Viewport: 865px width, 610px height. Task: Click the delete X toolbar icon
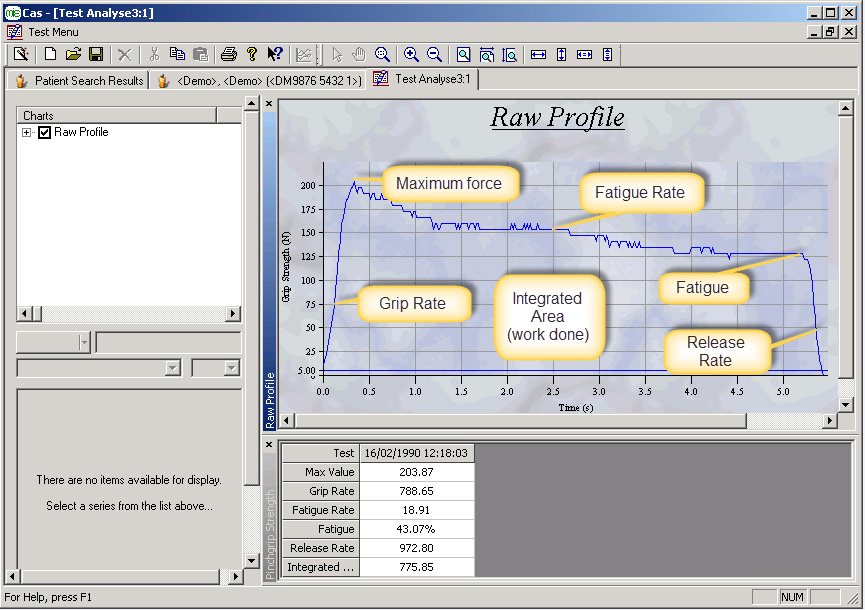(125, 54)
